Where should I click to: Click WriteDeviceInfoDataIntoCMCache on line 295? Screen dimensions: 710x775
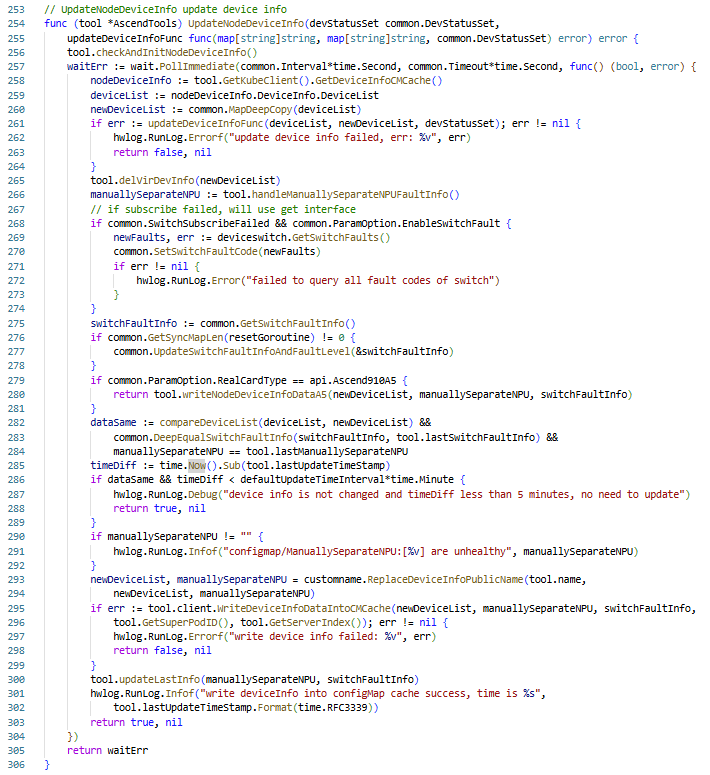click(x=304, y=608)
